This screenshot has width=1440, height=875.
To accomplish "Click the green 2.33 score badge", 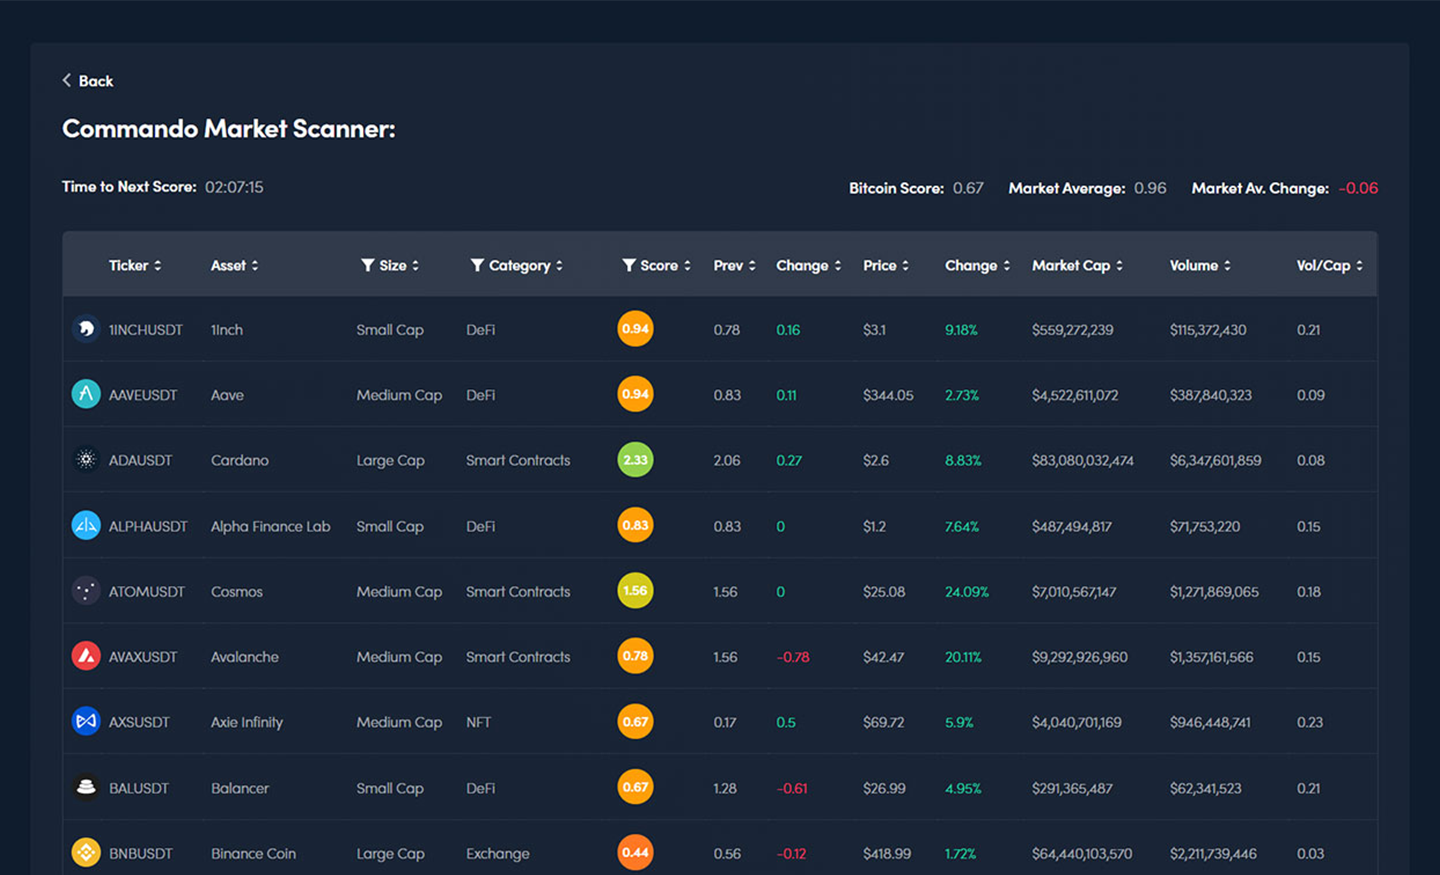I will pyautogui.click(x=635, y=460).
